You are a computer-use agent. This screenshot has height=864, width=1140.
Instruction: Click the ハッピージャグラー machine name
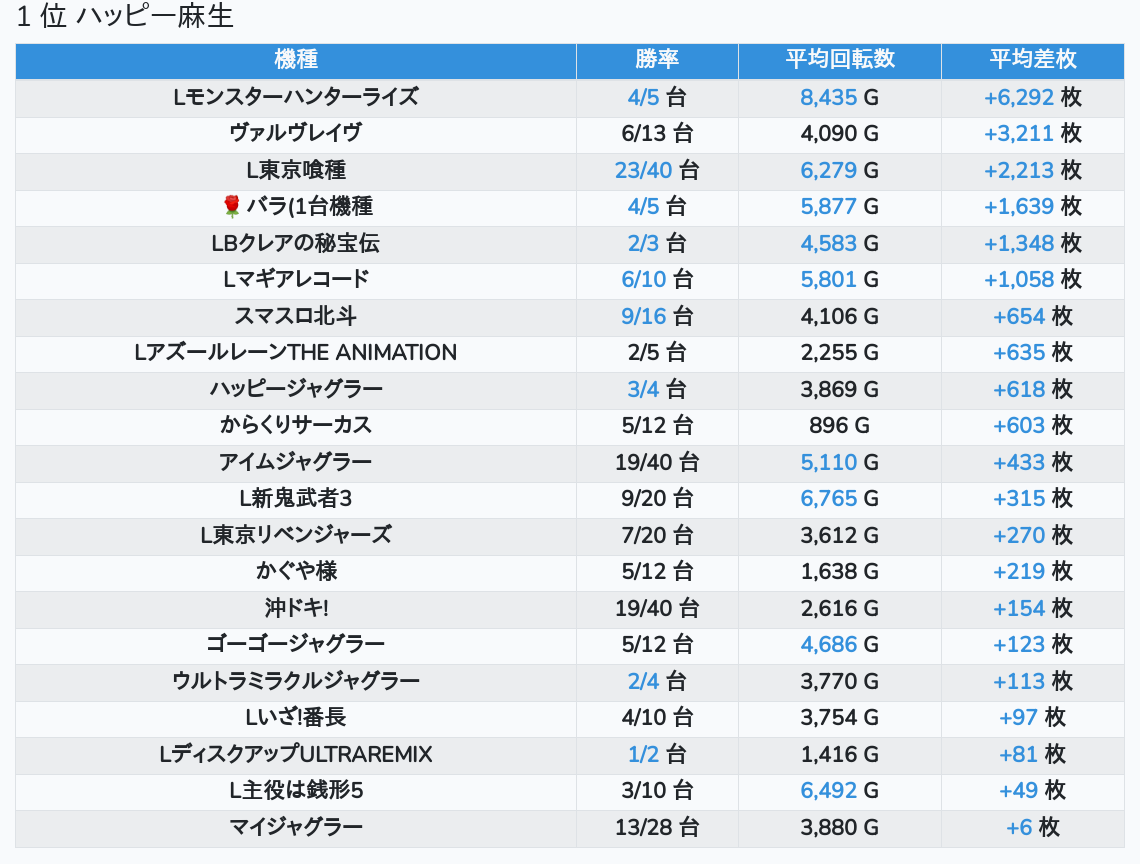pyautogui.click(x=295, y=389)
